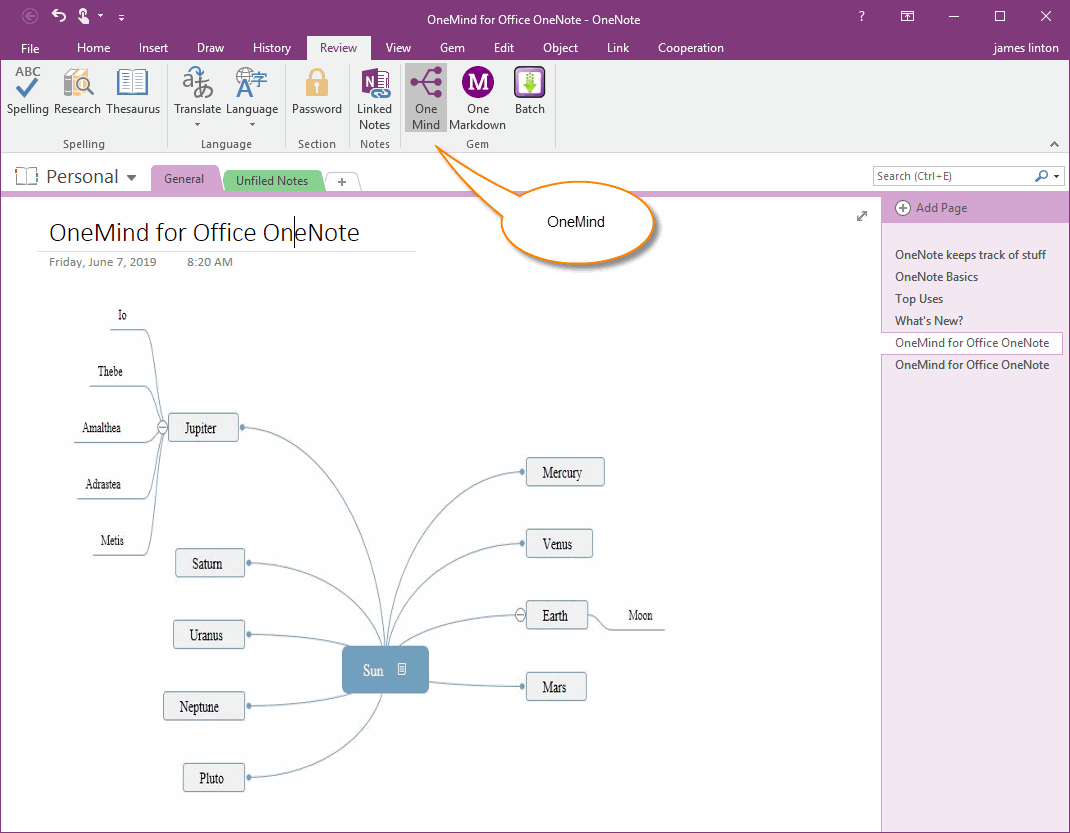
Task: Expand page to full page view
Action: click(862, 216)
